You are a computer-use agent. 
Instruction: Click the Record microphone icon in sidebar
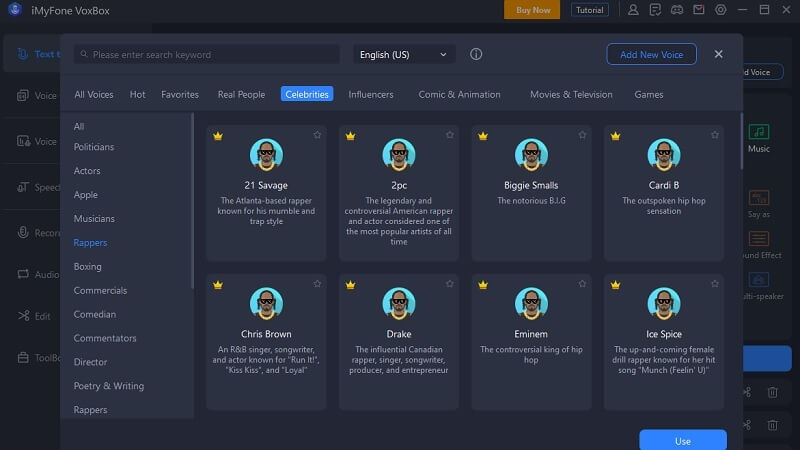[x=23, y=233]
